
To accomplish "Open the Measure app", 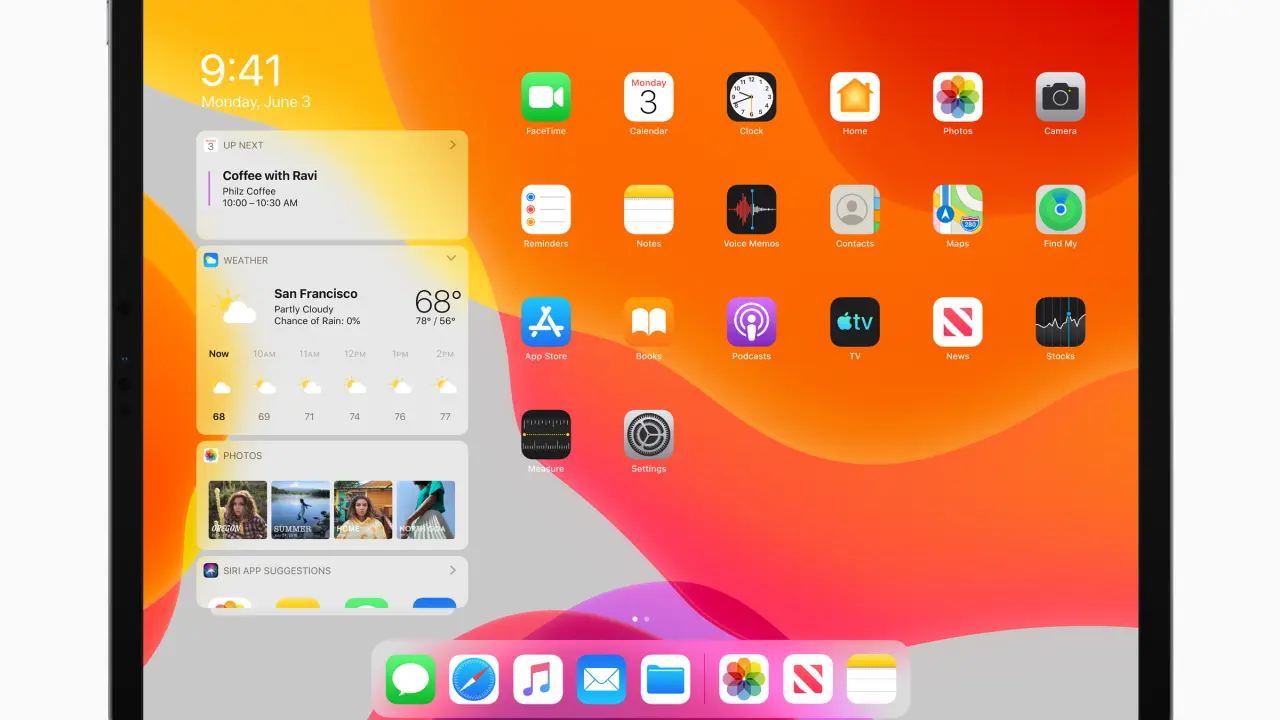I will click(x=546, y=435).
